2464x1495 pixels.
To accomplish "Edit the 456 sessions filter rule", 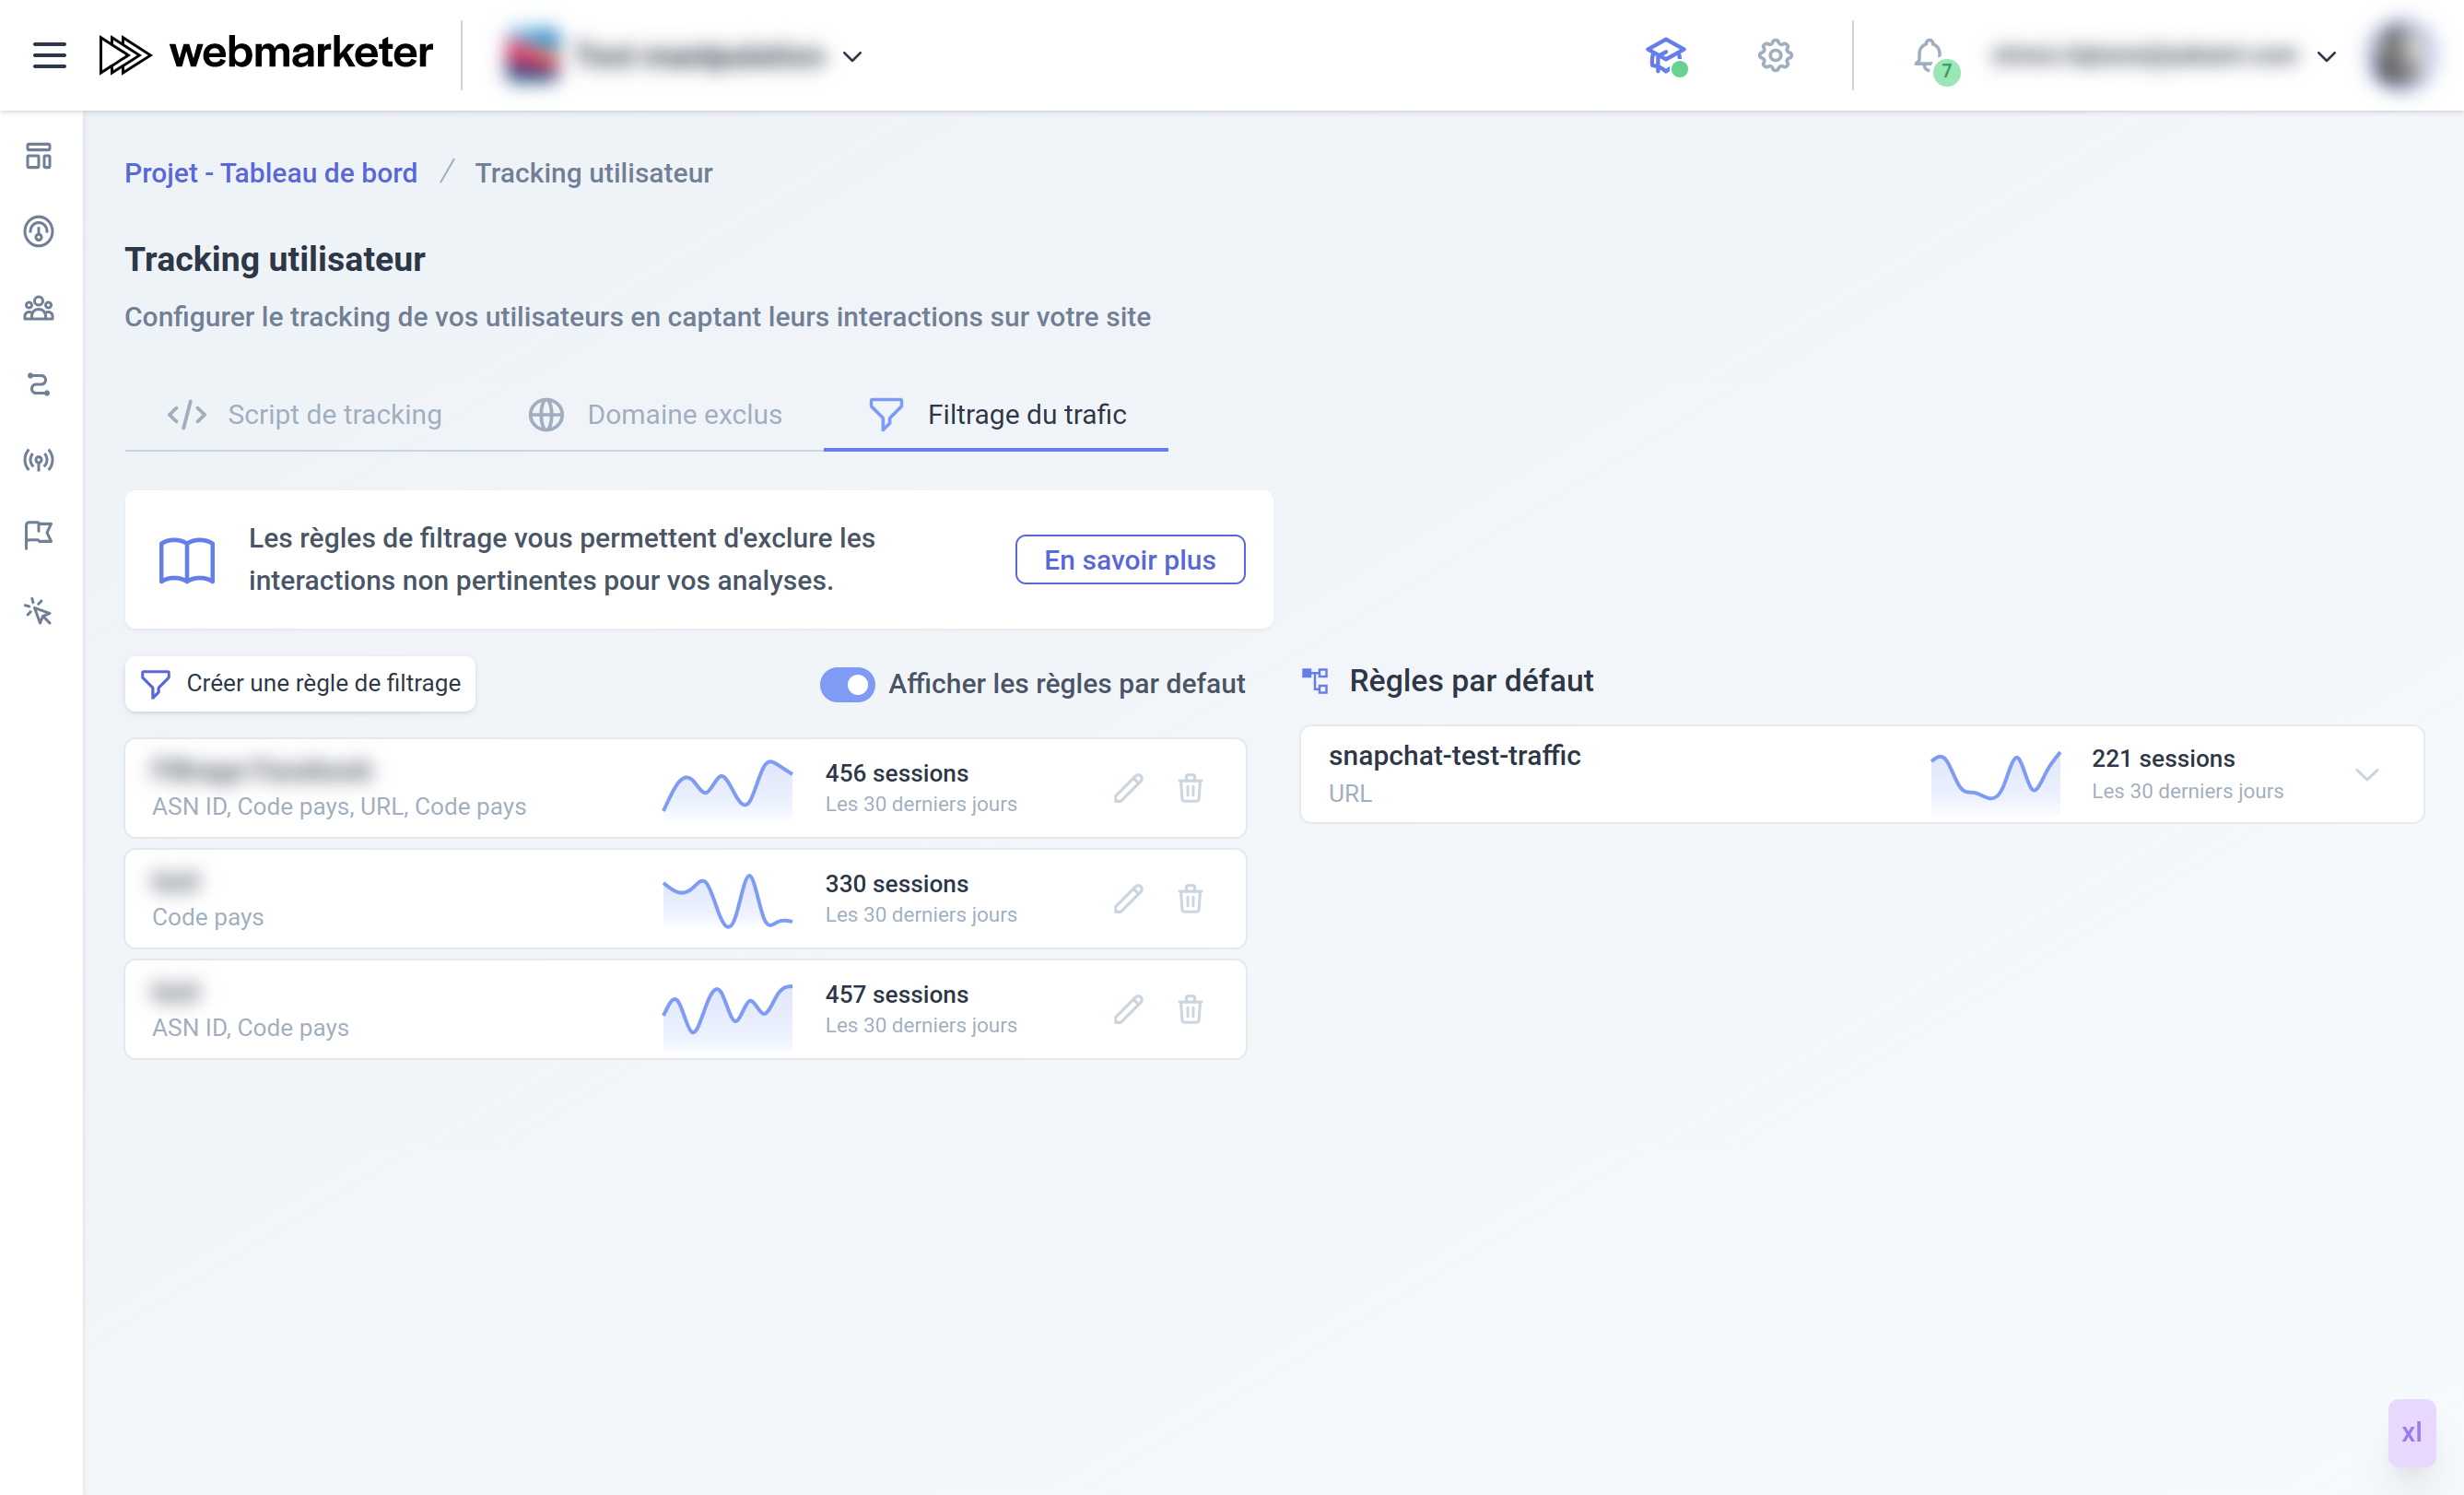I will click(1129, 788).
